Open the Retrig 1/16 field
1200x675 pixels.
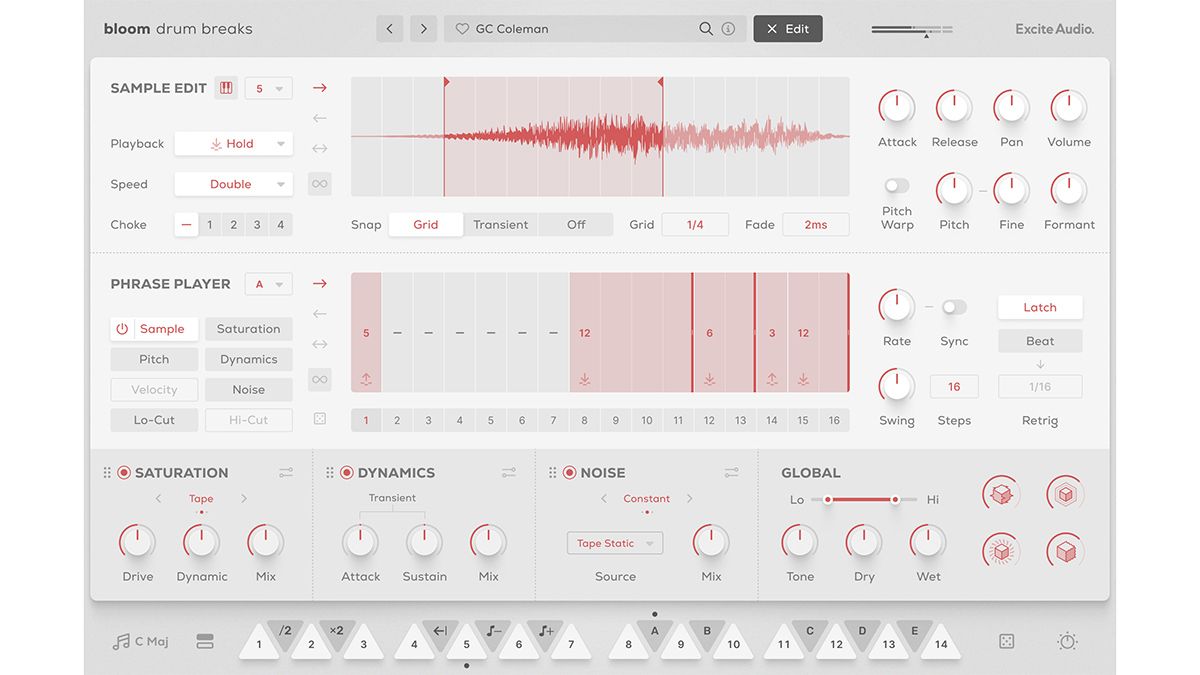point(1040,386)
